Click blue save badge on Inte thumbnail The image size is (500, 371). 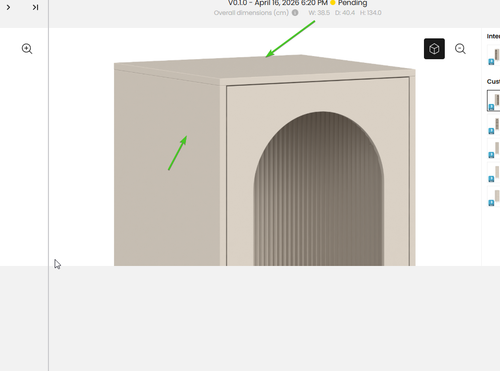coord(491,62)
